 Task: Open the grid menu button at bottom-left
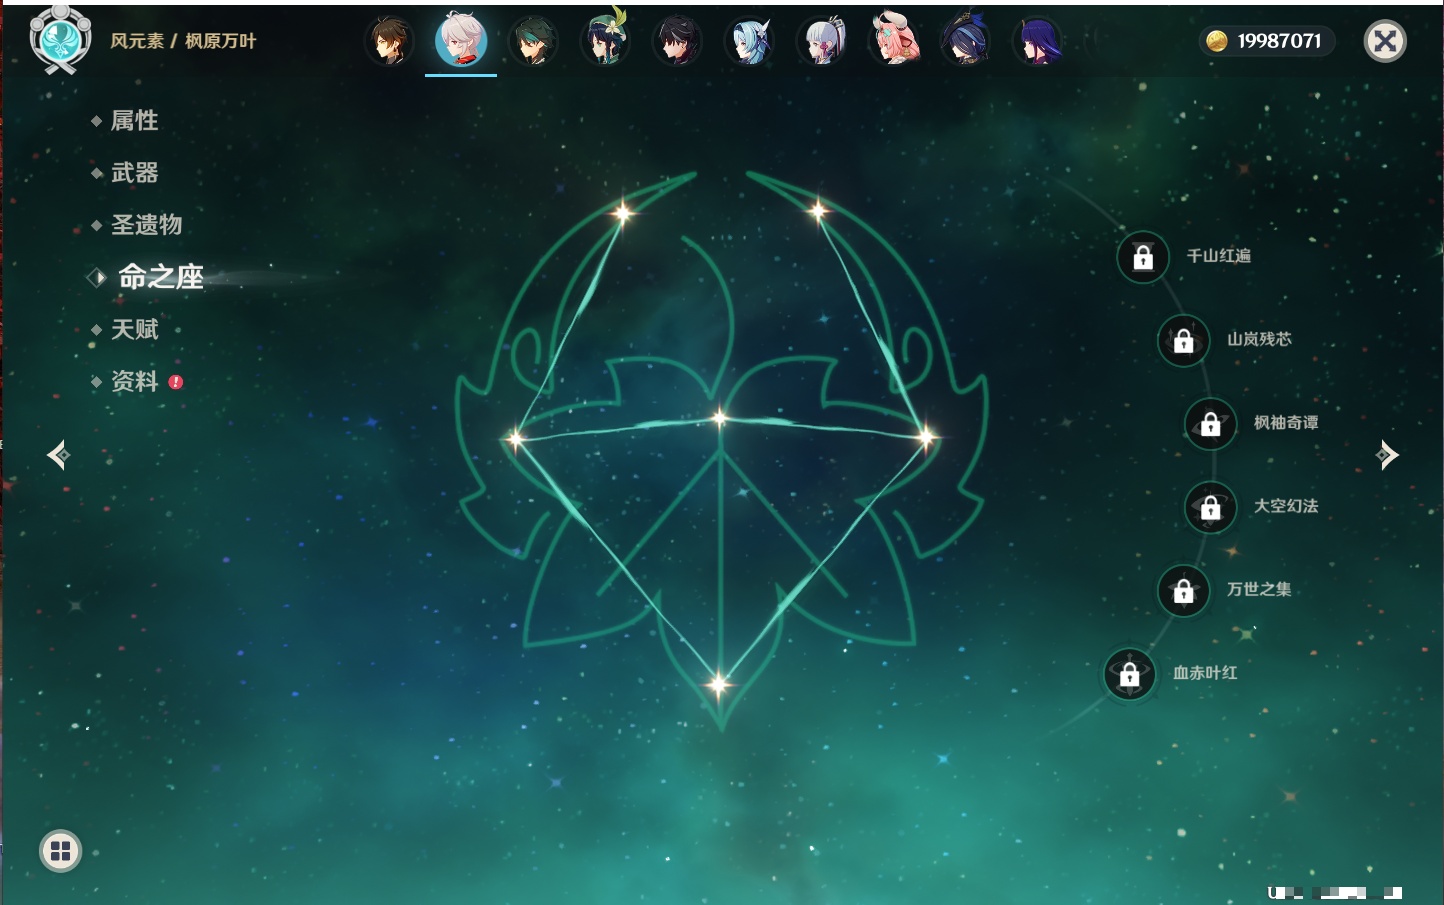tap(60, 851)
